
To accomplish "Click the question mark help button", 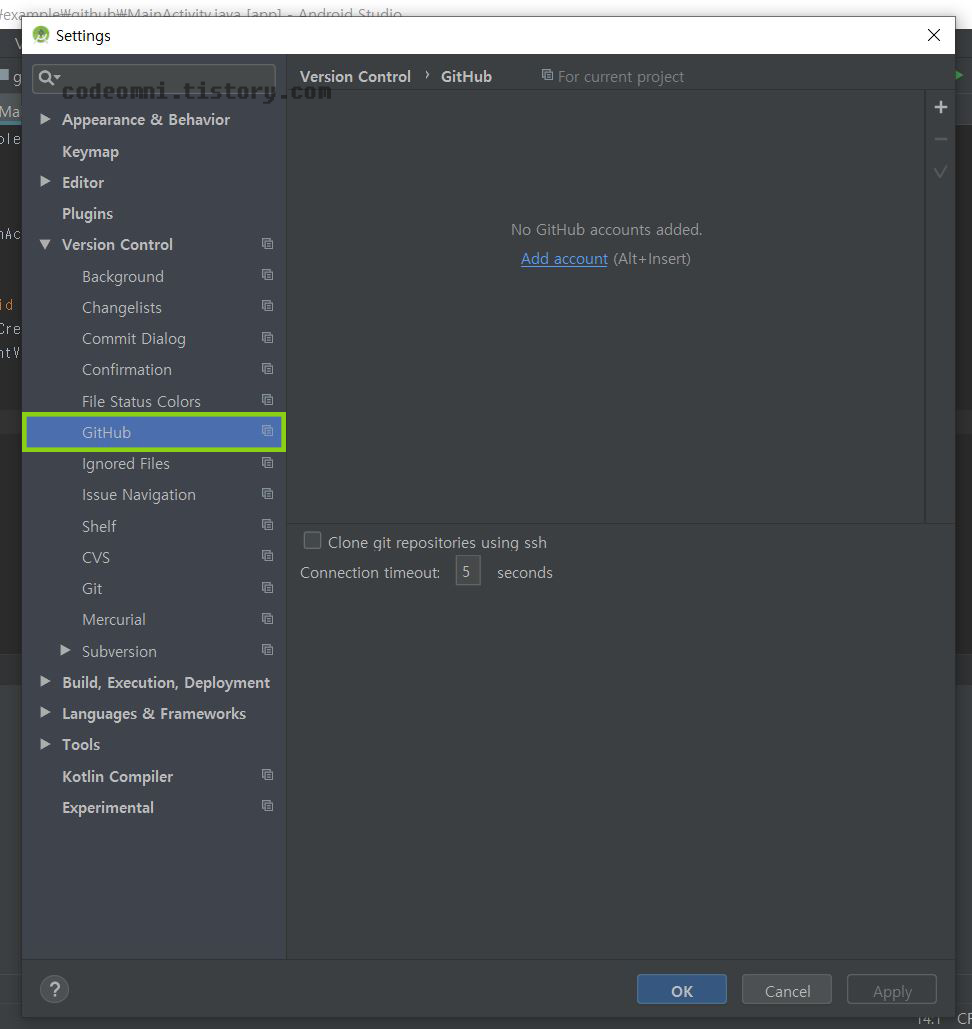I will coord(54,989).
